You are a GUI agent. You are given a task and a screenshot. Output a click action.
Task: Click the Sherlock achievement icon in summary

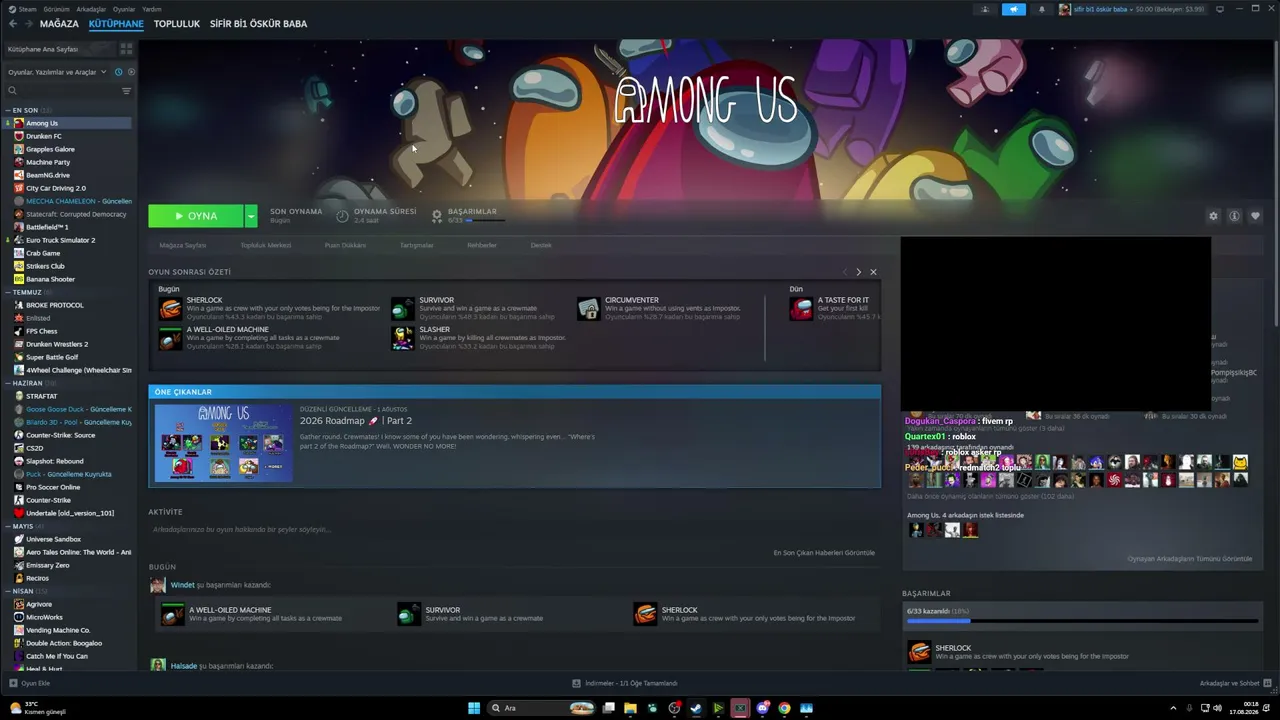[x=170, y=308]
